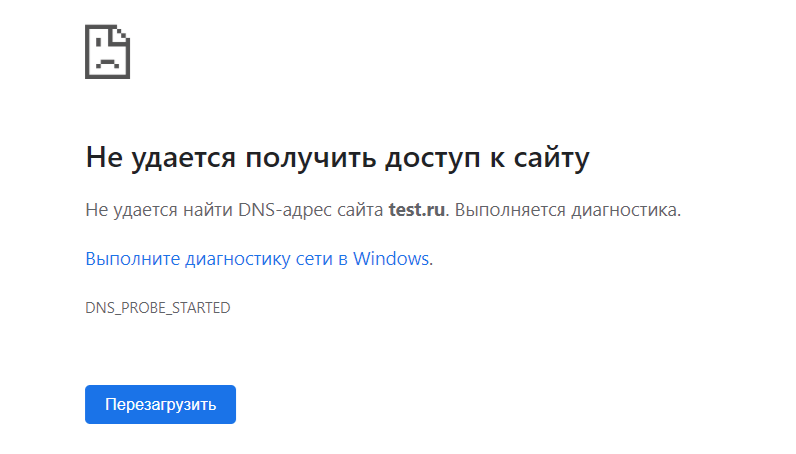The image size is (796, 454).
Task: Click the word сайту in the heading
Action: pyautogui.click(x=551, y=158)
